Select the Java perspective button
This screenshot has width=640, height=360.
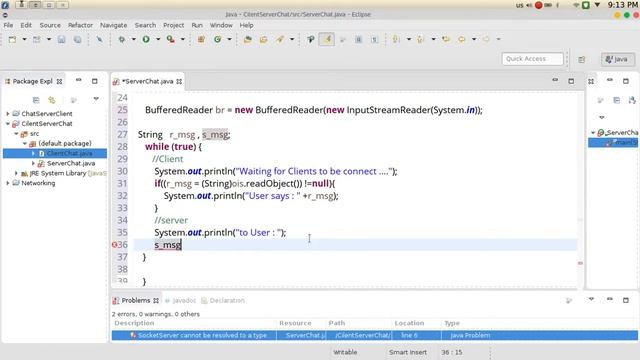tap(618, 59)
